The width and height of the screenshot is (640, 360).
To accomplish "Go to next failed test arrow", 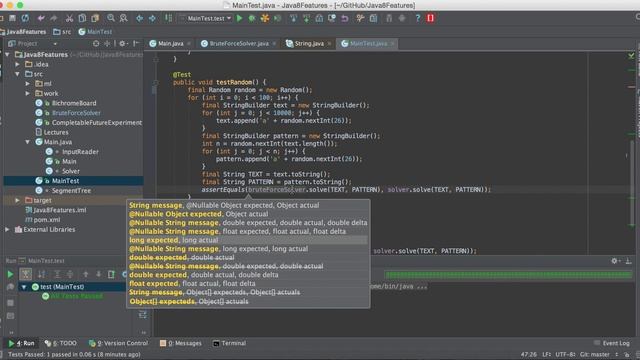I will [x=98, y=274].
